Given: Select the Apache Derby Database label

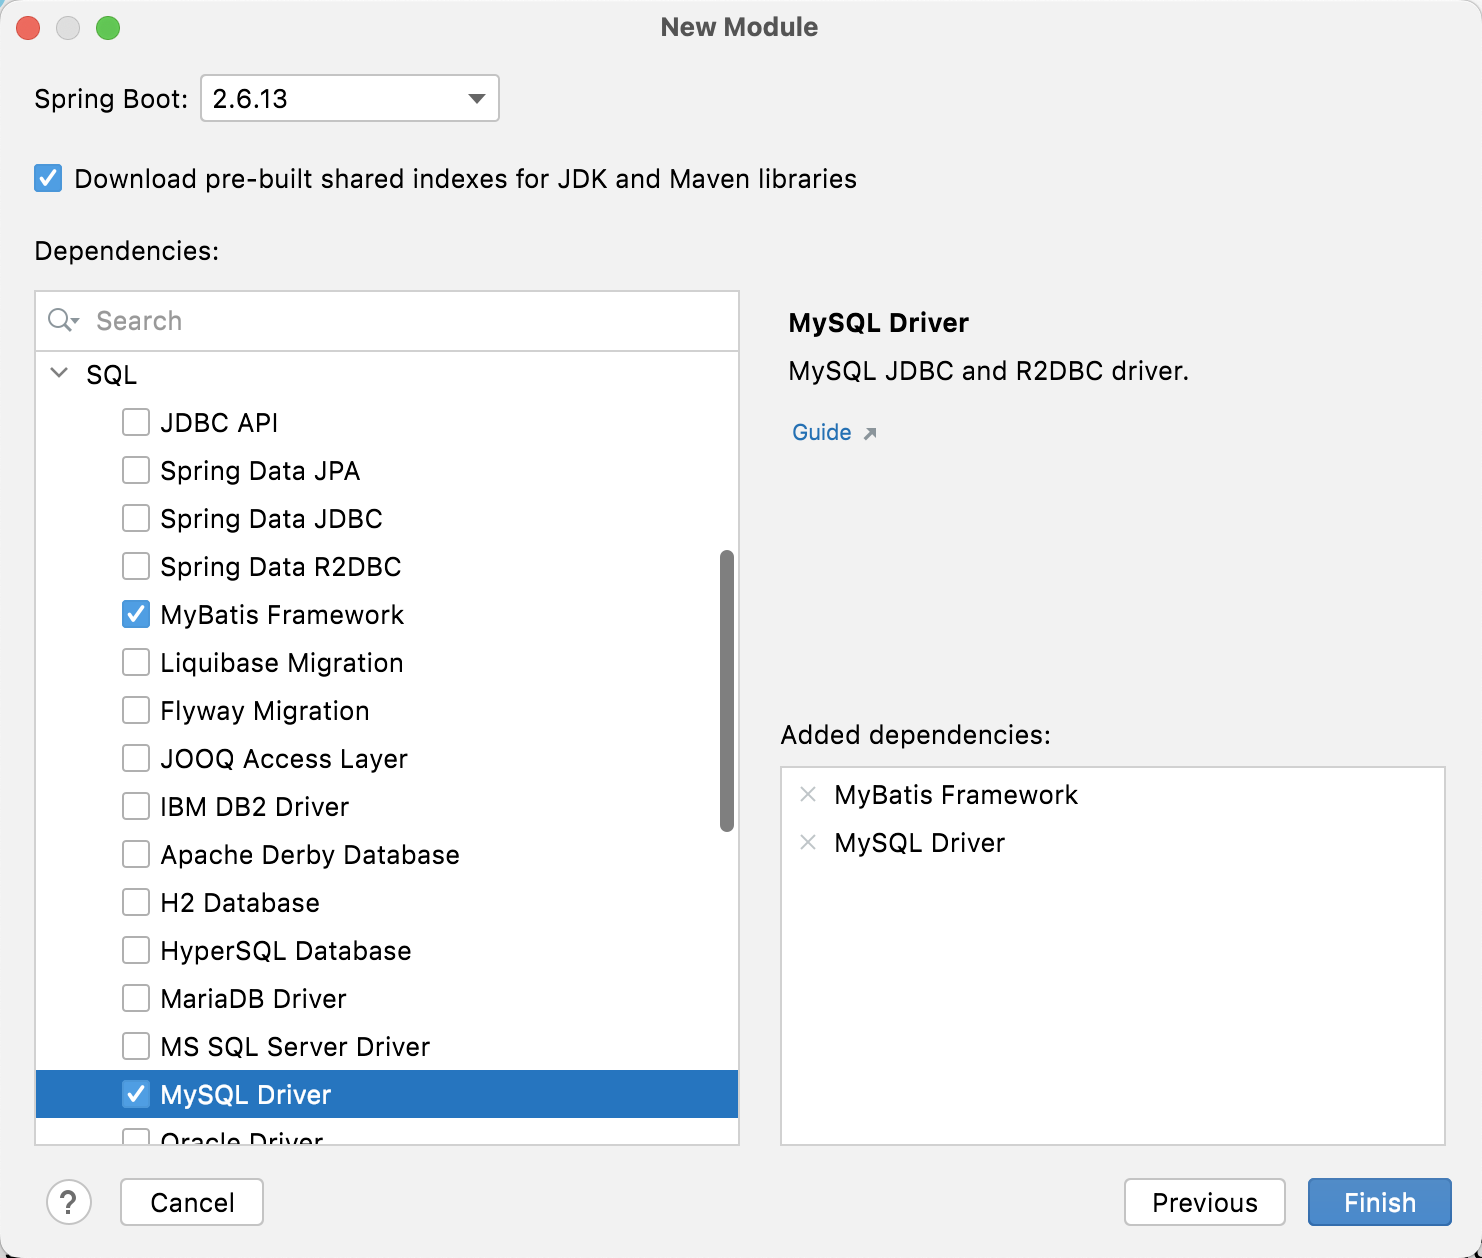Looking at the screenshot, I should coord(310,855).
